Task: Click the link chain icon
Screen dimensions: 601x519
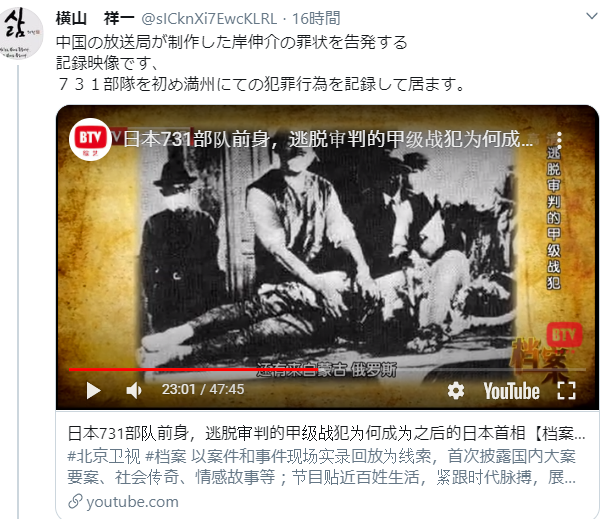Action: 75,501
